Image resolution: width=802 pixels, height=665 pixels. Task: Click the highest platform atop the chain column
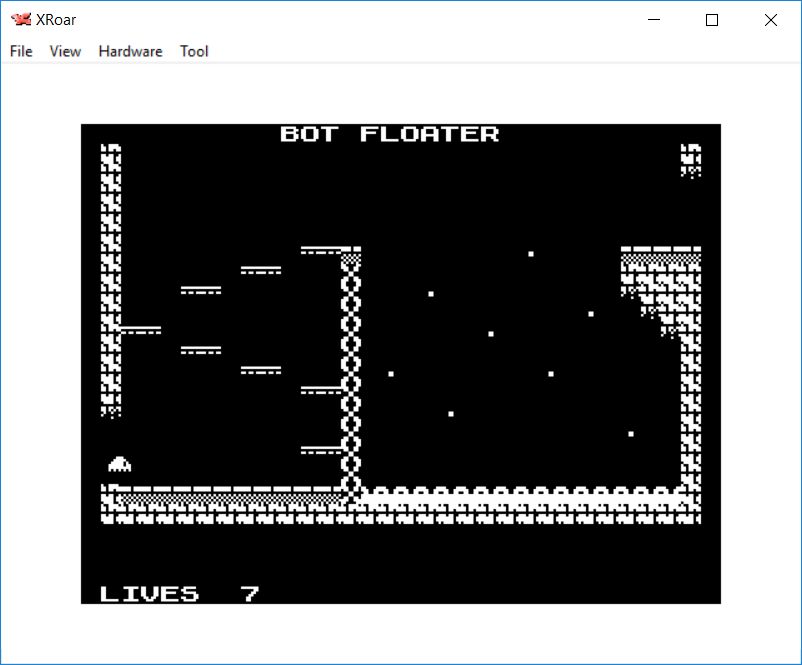pyautogui.click(x=322, y=250)
